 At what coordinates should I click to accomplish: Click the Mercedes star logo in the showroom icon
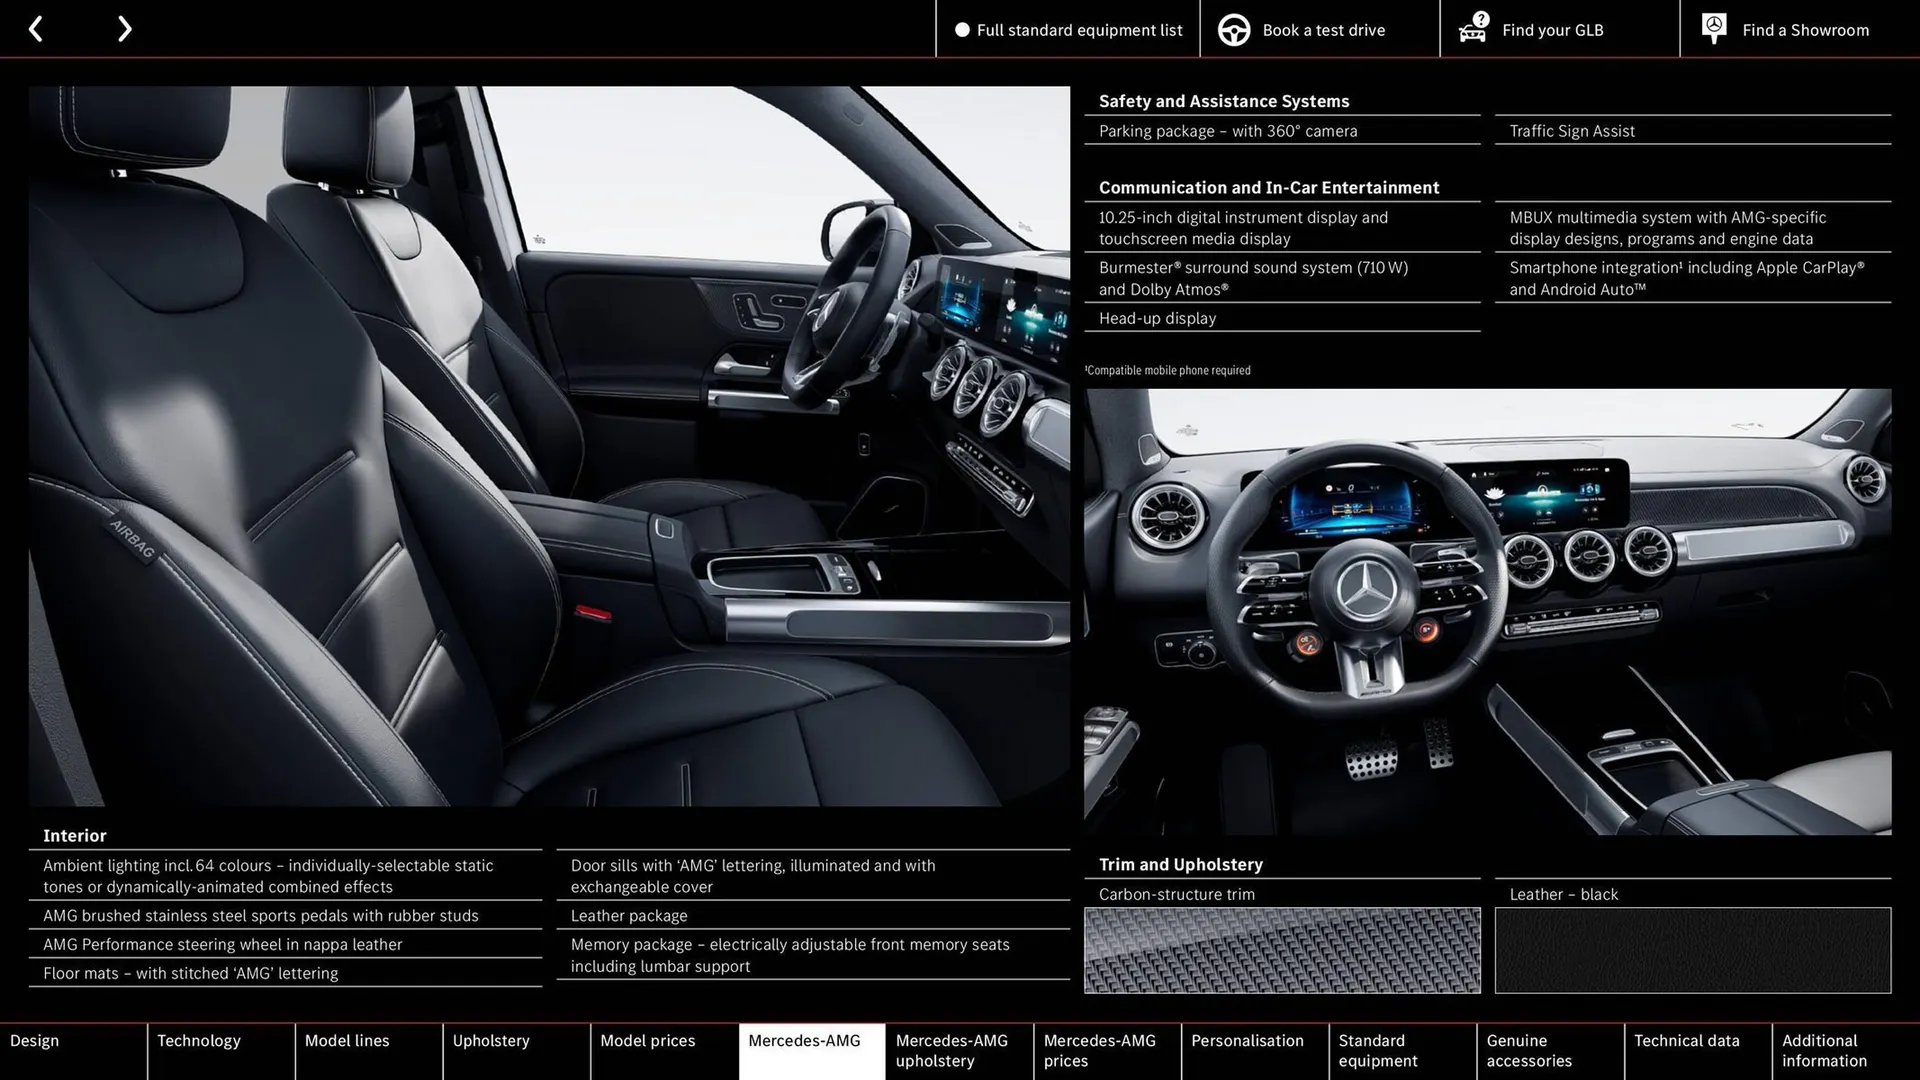click(x=1714, y=25)
